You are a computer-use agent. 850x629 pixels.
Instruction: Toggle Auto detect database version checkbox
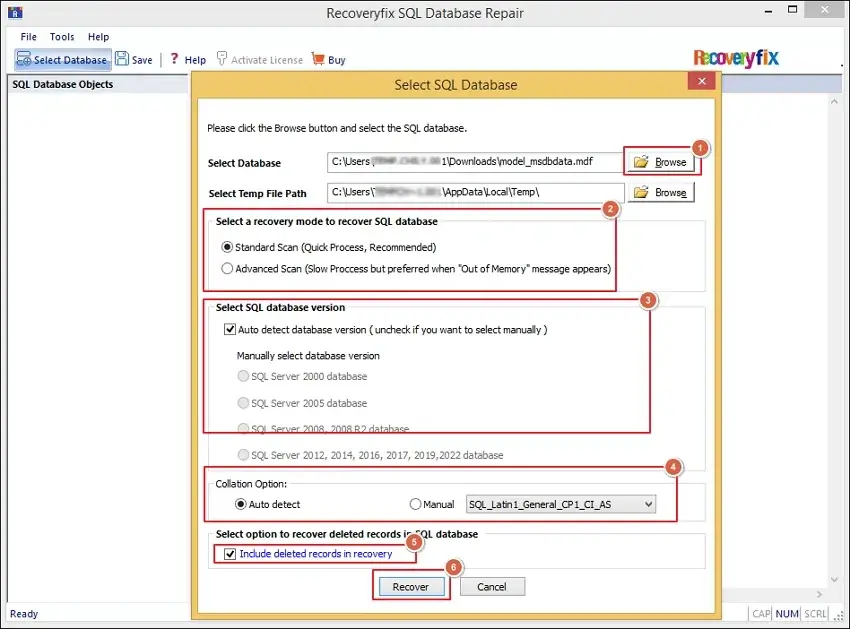tap(230, 330)
